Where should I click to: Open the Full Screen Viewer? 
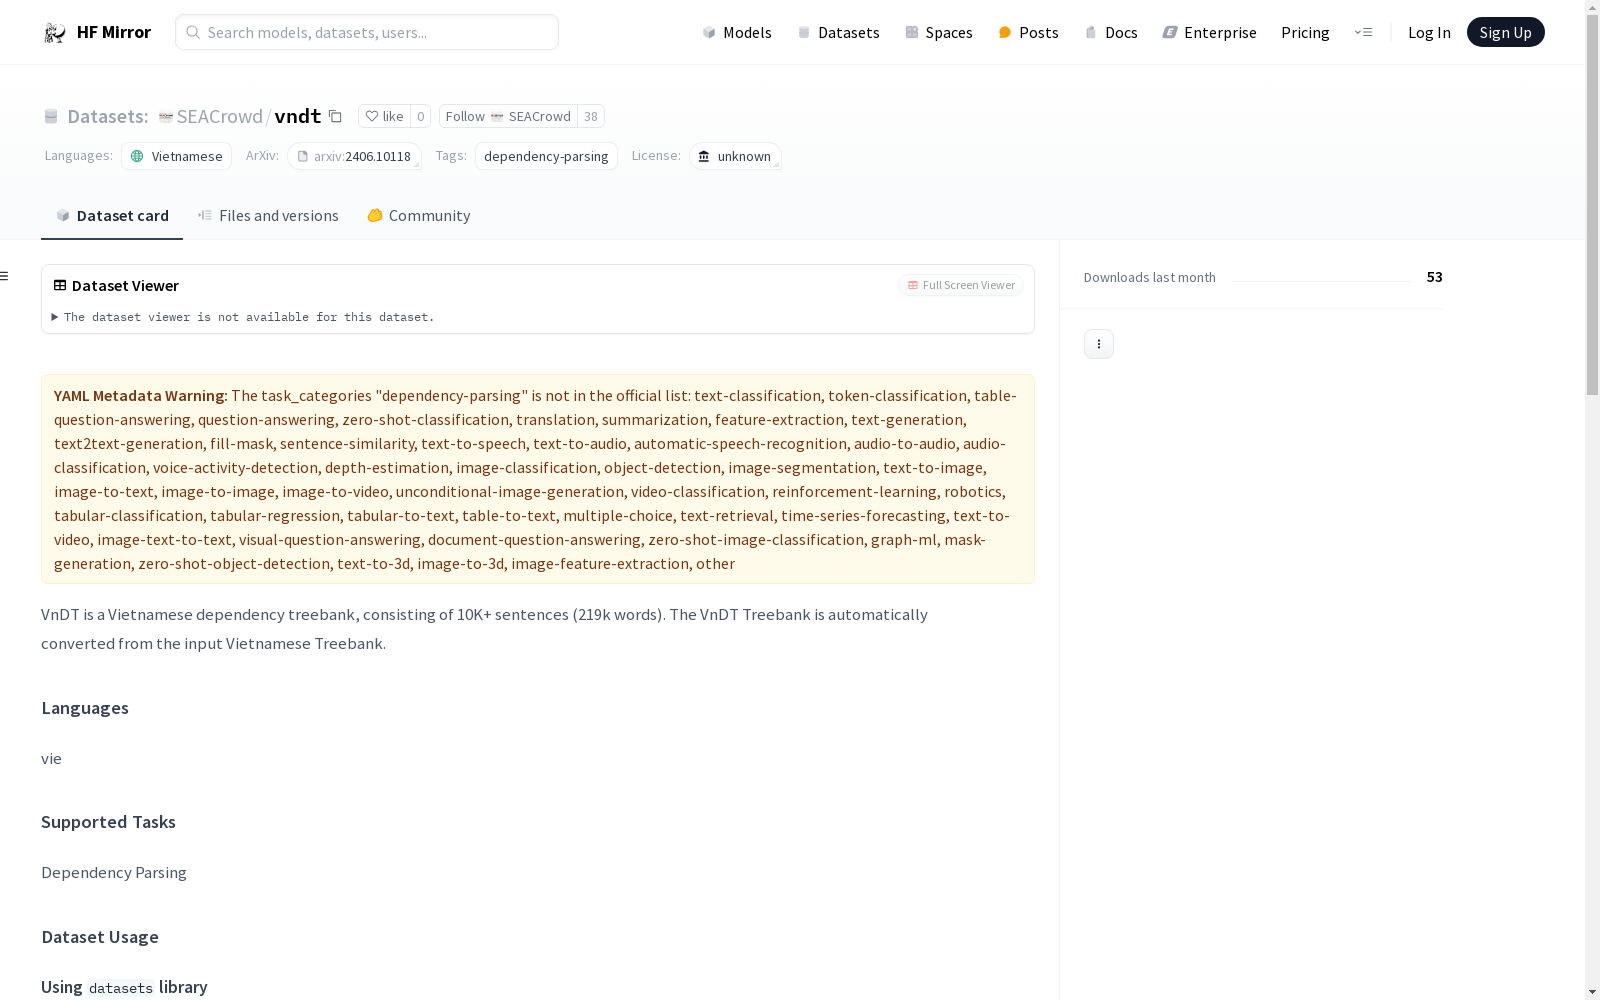tap(961, 285)
